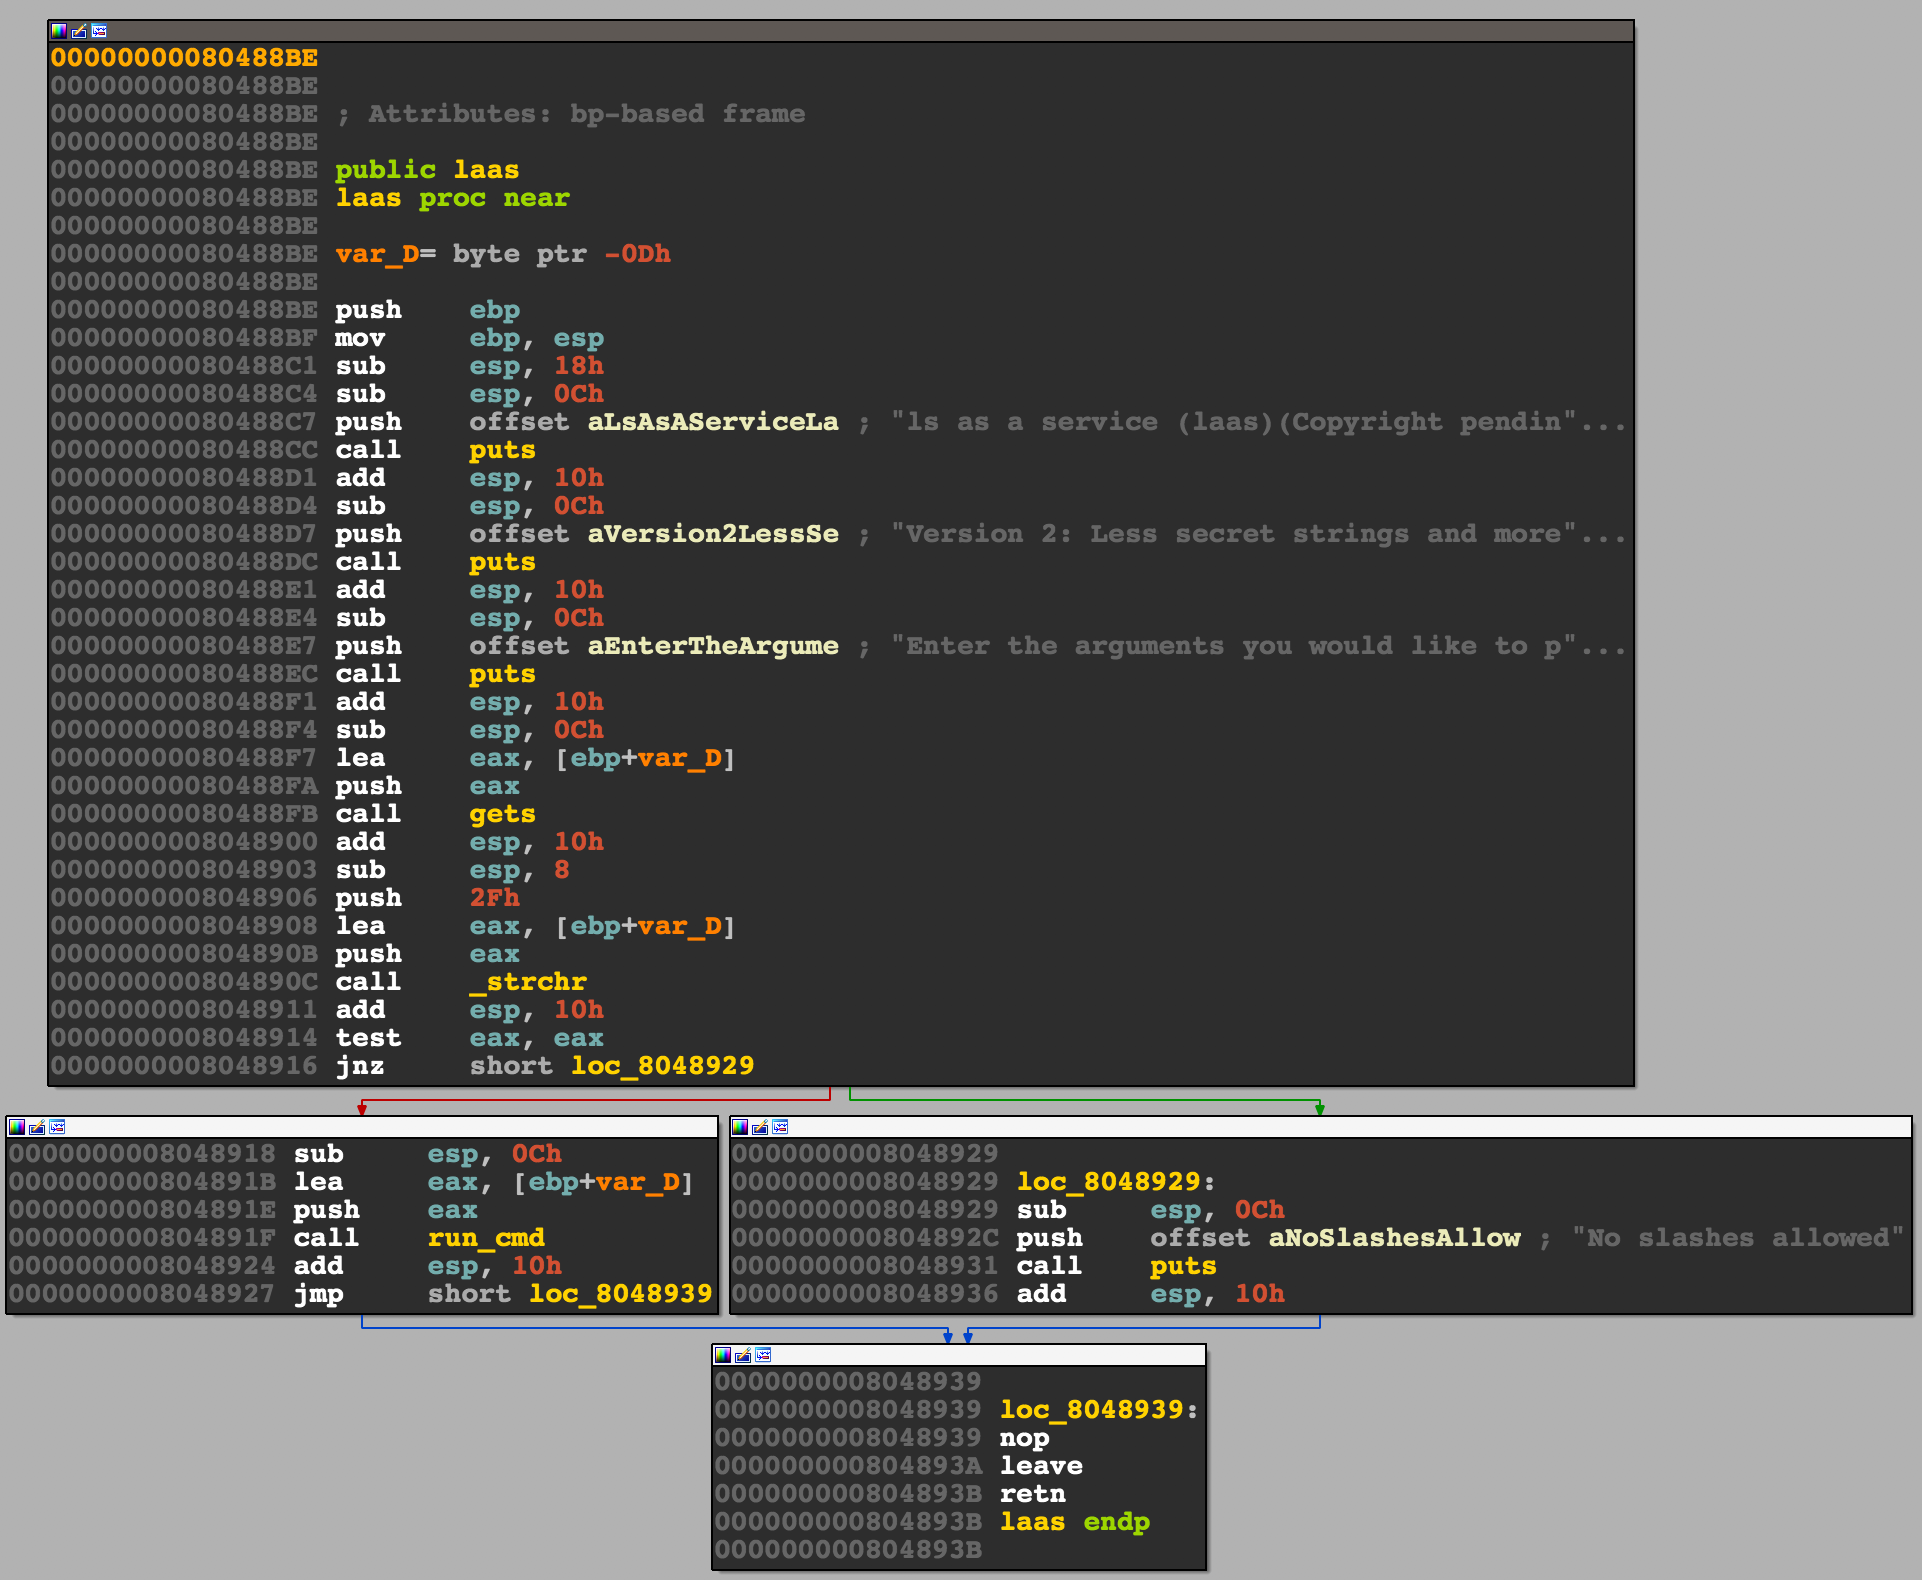Select '2Fh' operand in push instruction
Screen dimensions: 1922x1580
click(x=494, y=898)
